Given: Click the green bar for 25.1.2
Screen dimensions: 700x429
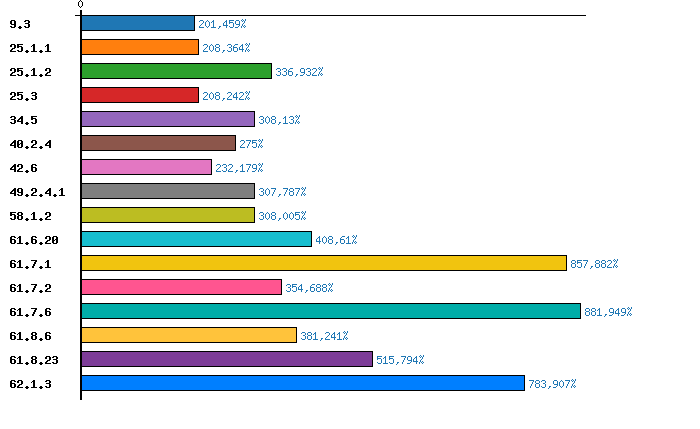Looking at the screenshot, I should point(176,71).
